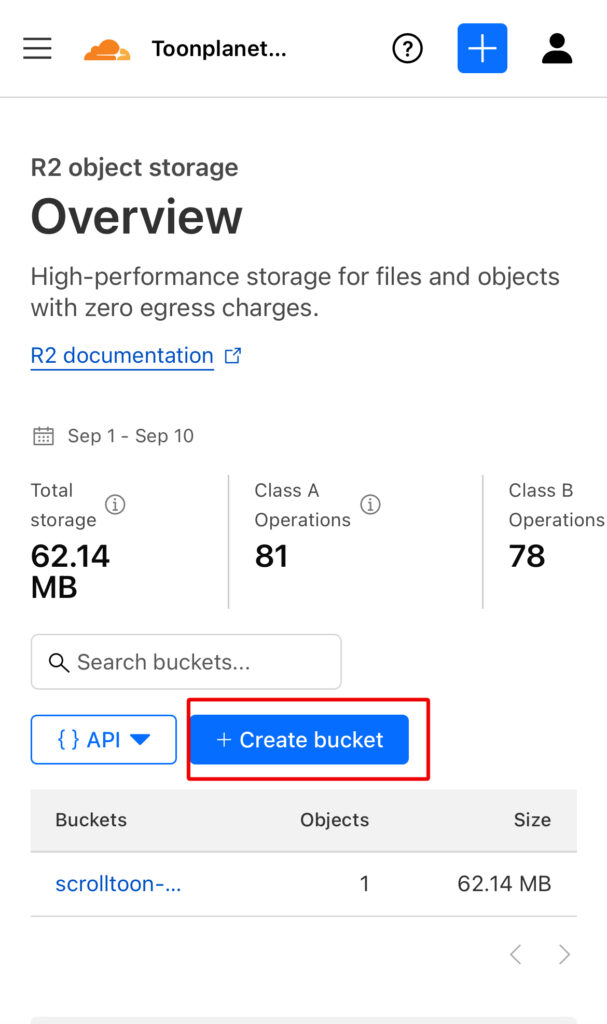Click the calendar icon beside date range
Image resolution: width=607 pixels, height=1024 pixels.
[x=43, y=436]
